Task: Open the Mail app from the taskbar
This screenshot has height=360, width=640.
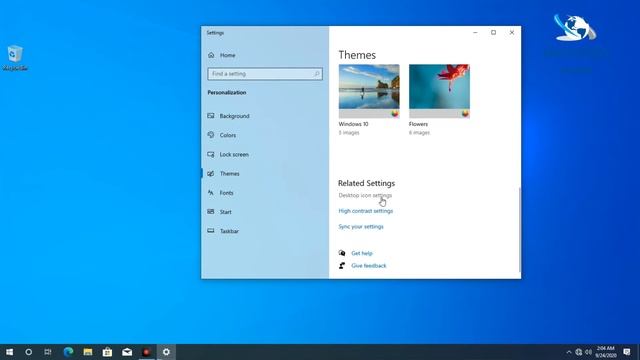Action: 127,352
